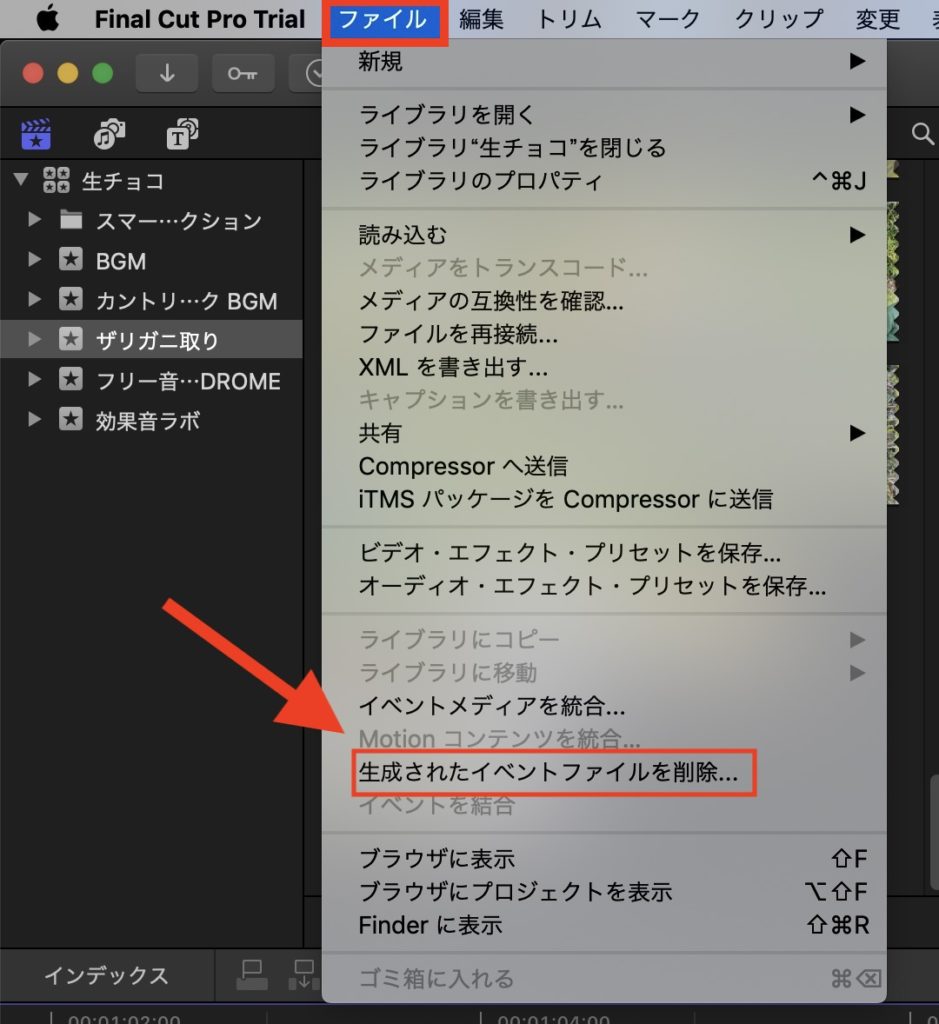Open the Apple menu

pyautogui.click(x=47, y=19)
